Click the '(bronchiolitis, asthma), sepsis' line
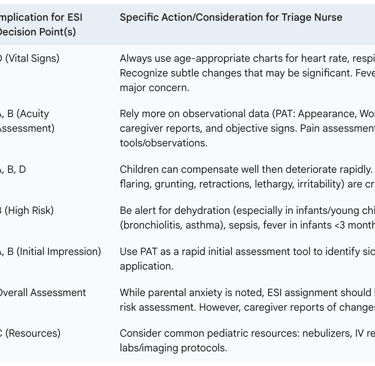Viewport: 375px width, 366px height. (x=247, y=225)
